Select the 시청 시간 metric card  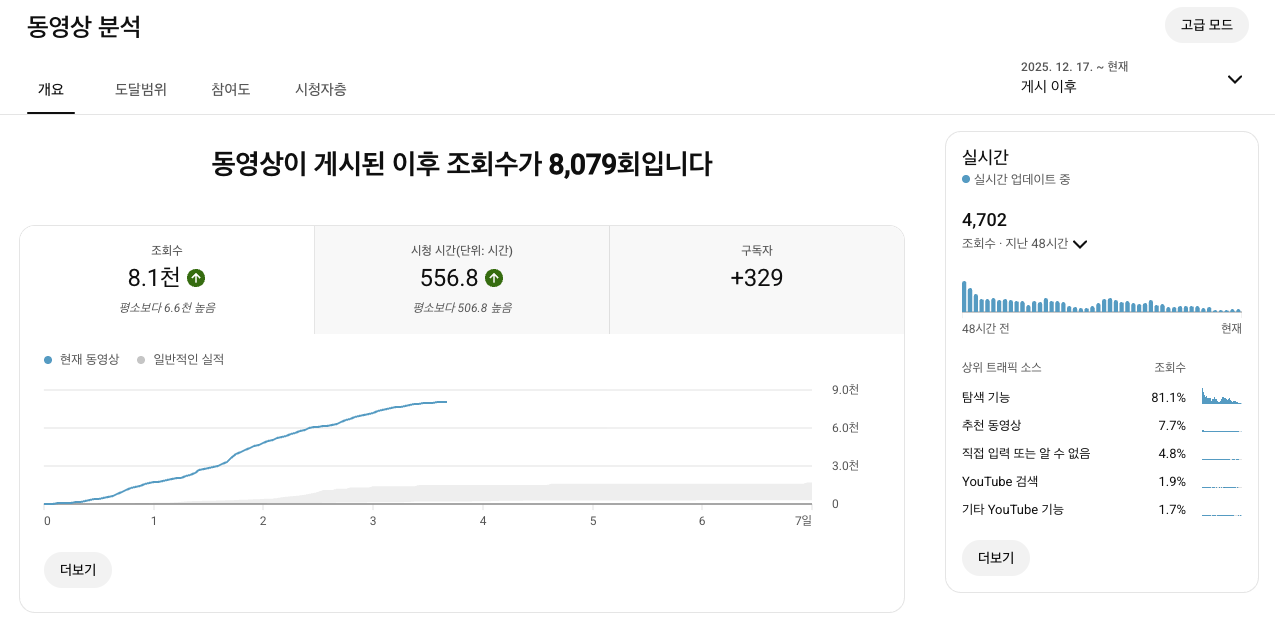[461, 278]
